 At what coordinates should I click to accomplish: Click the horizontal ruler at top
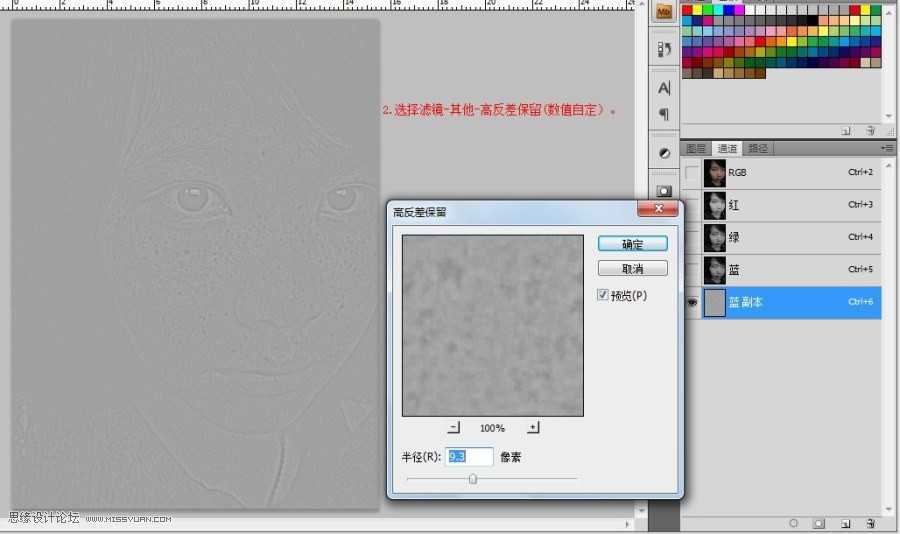coord(319,5)
